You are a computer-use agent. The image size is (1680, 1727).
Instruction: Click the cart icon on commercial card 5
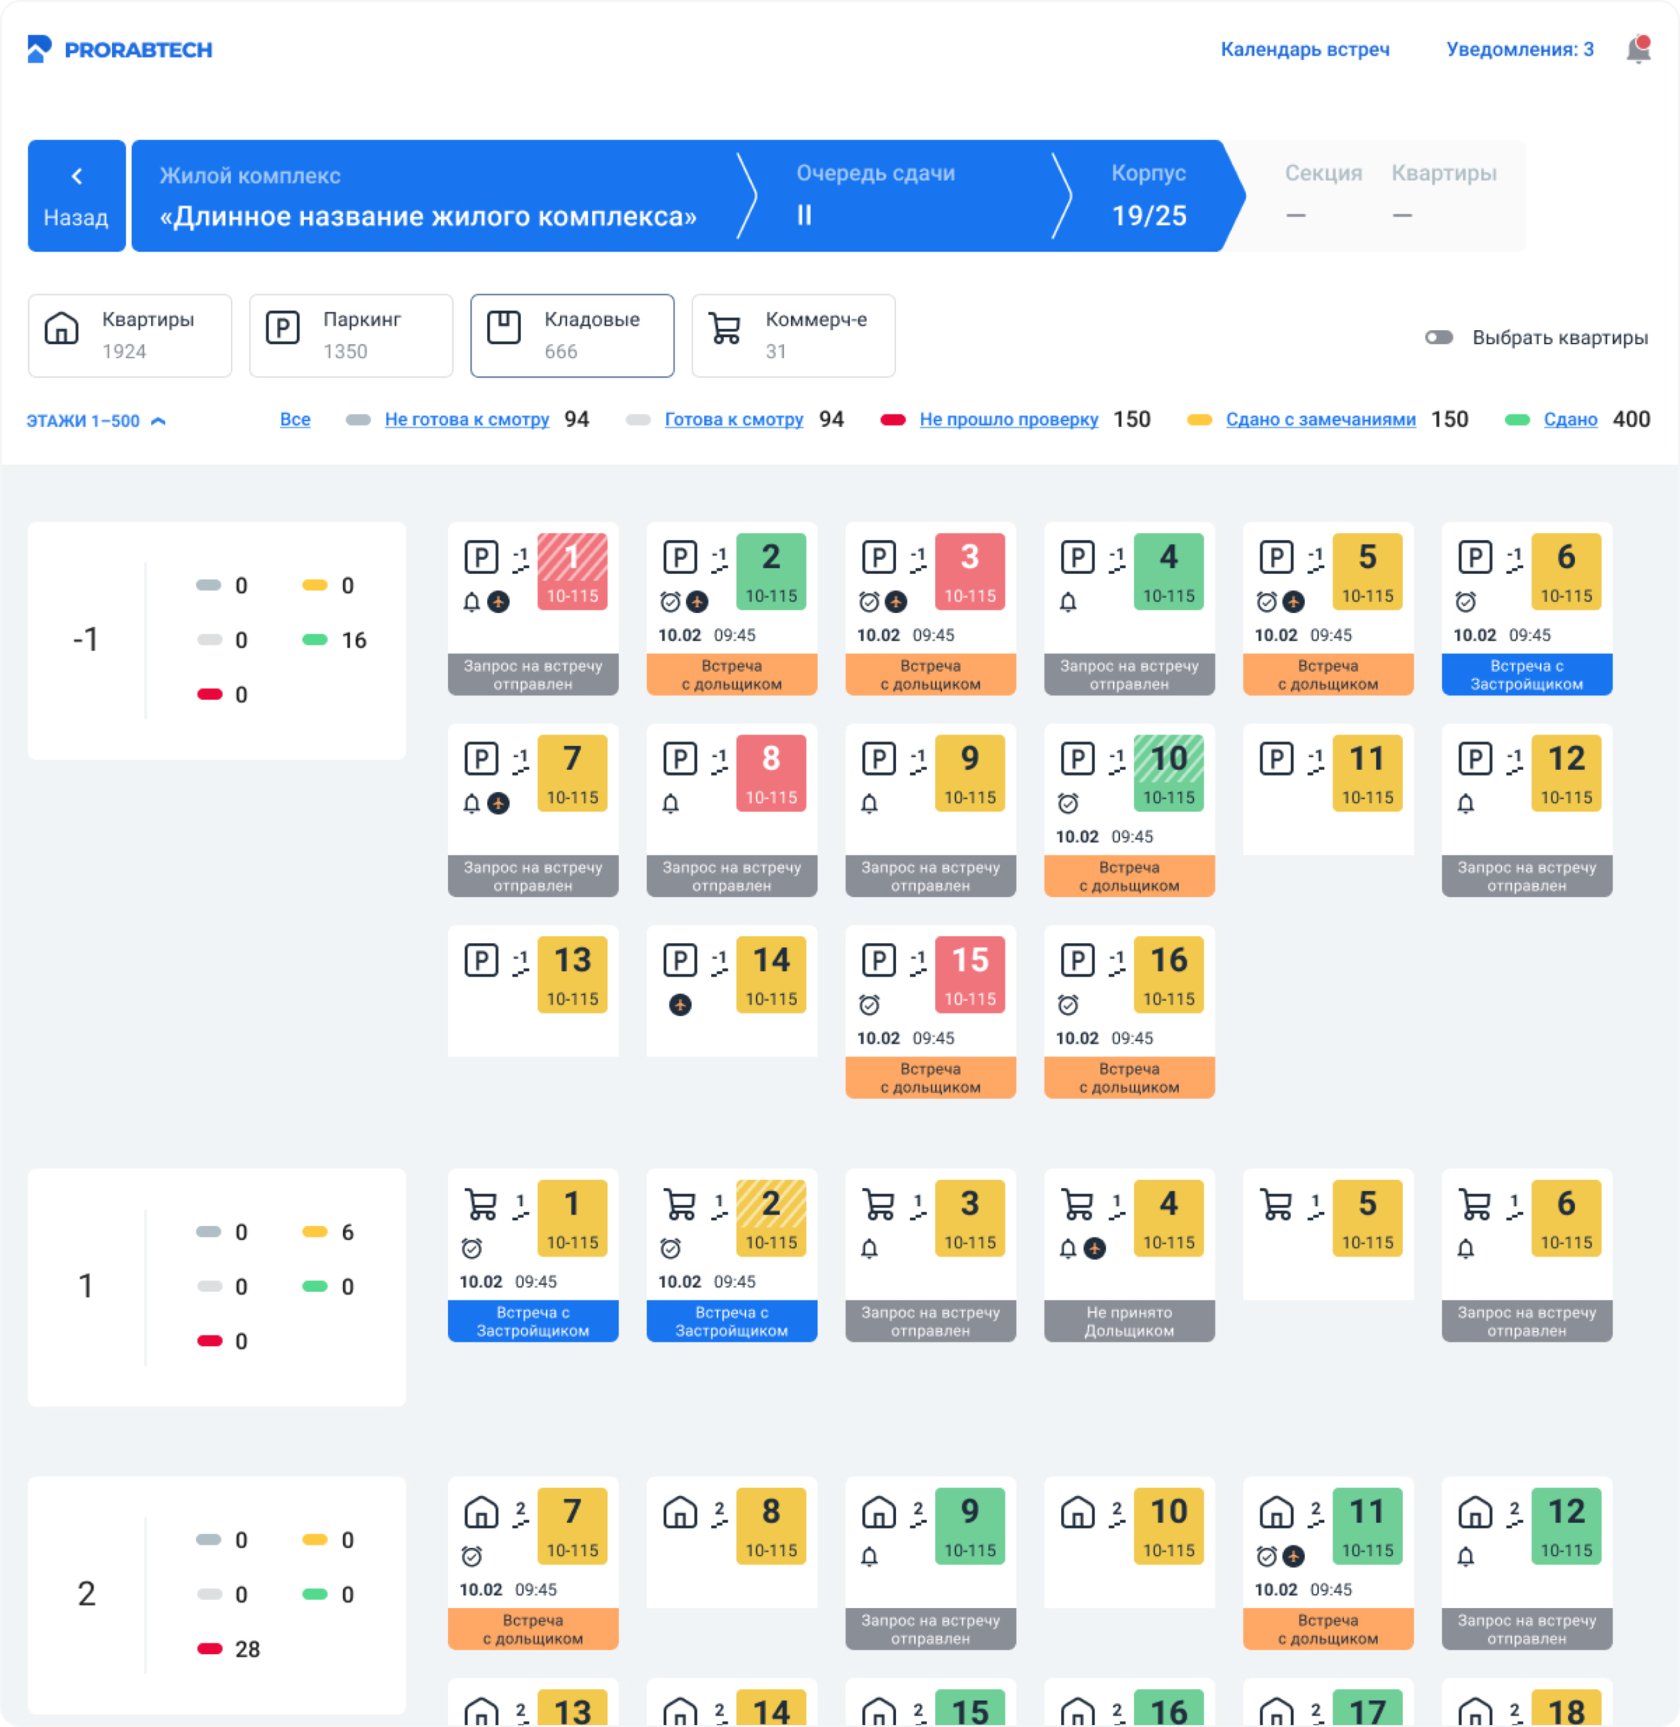(1276, 1204)
